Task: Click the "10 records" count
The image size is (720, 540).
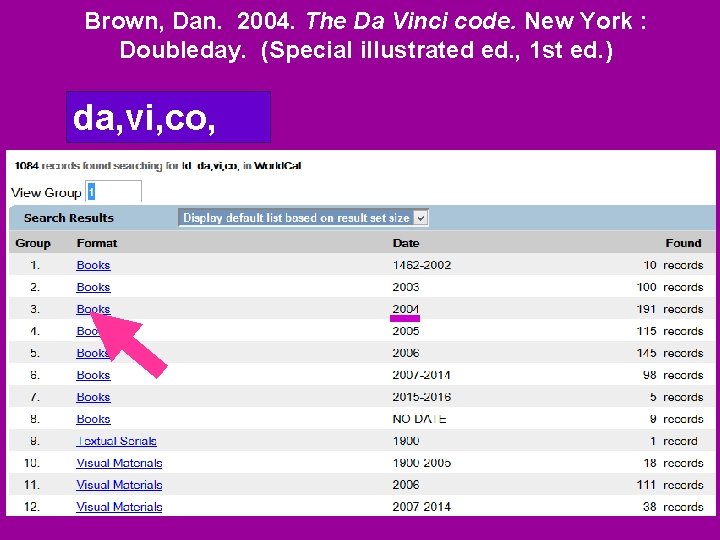Action: coord(673,265)
